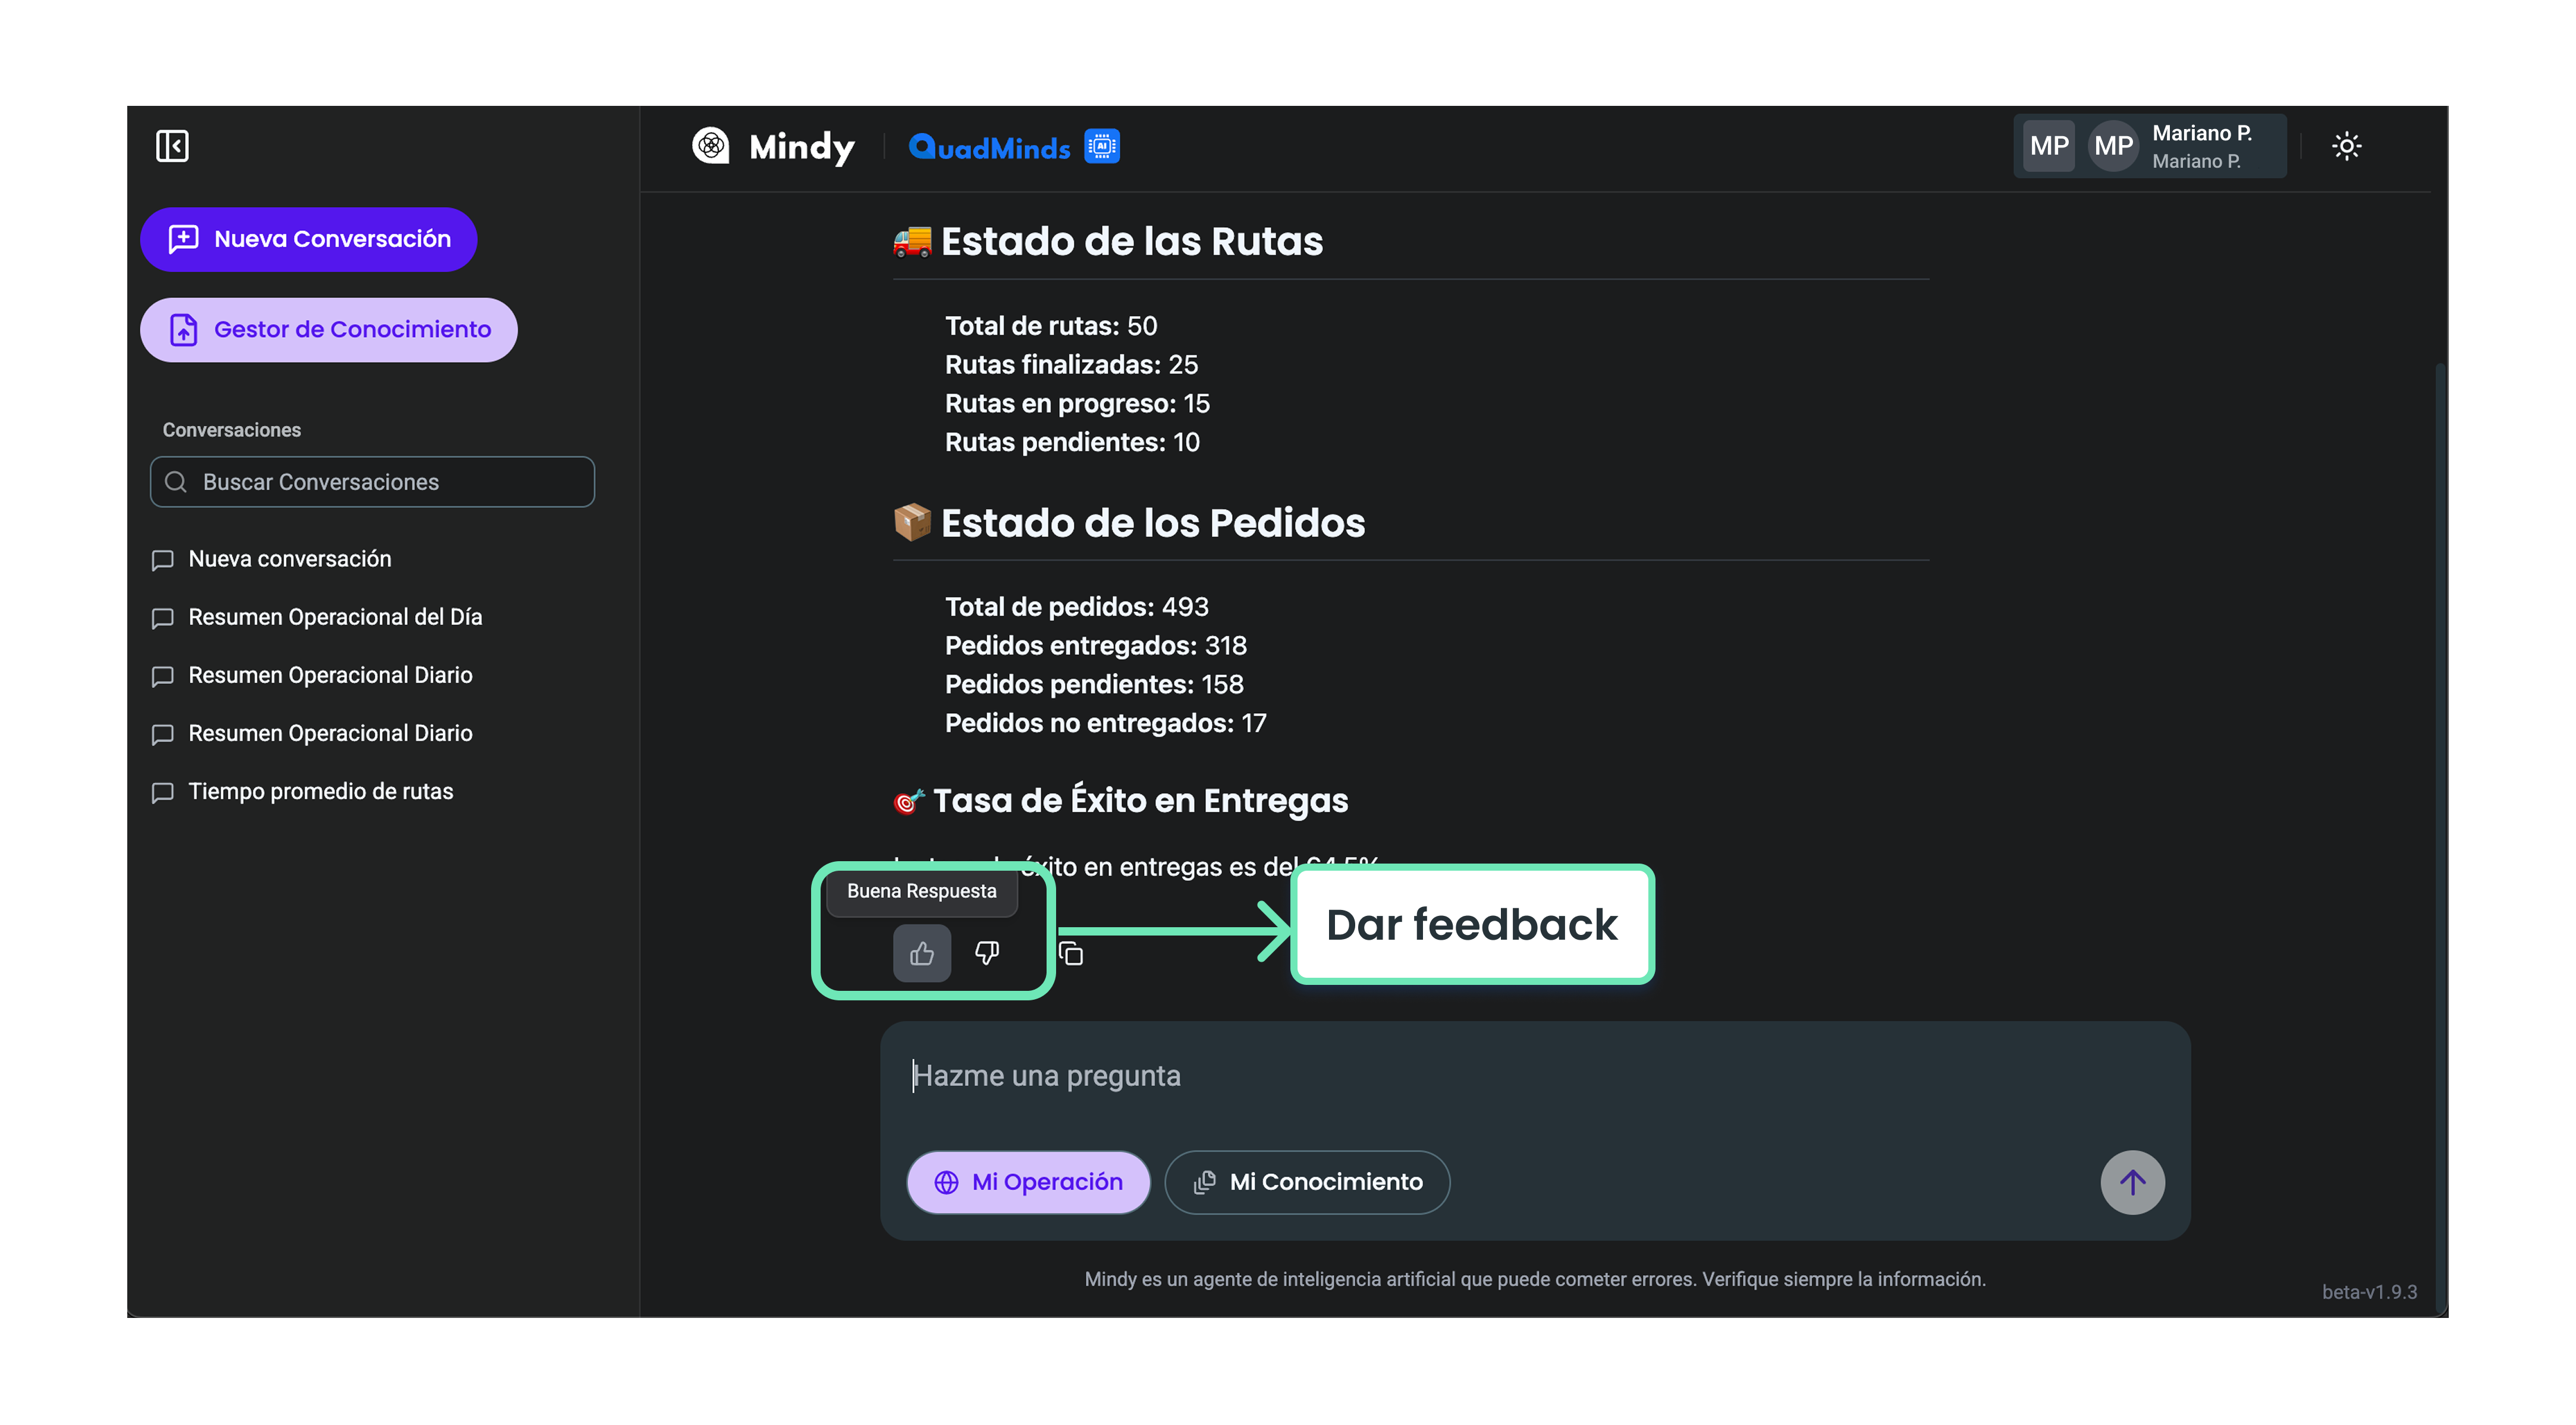Open the Gestor de Conocimiento

(x=329, y=329)
